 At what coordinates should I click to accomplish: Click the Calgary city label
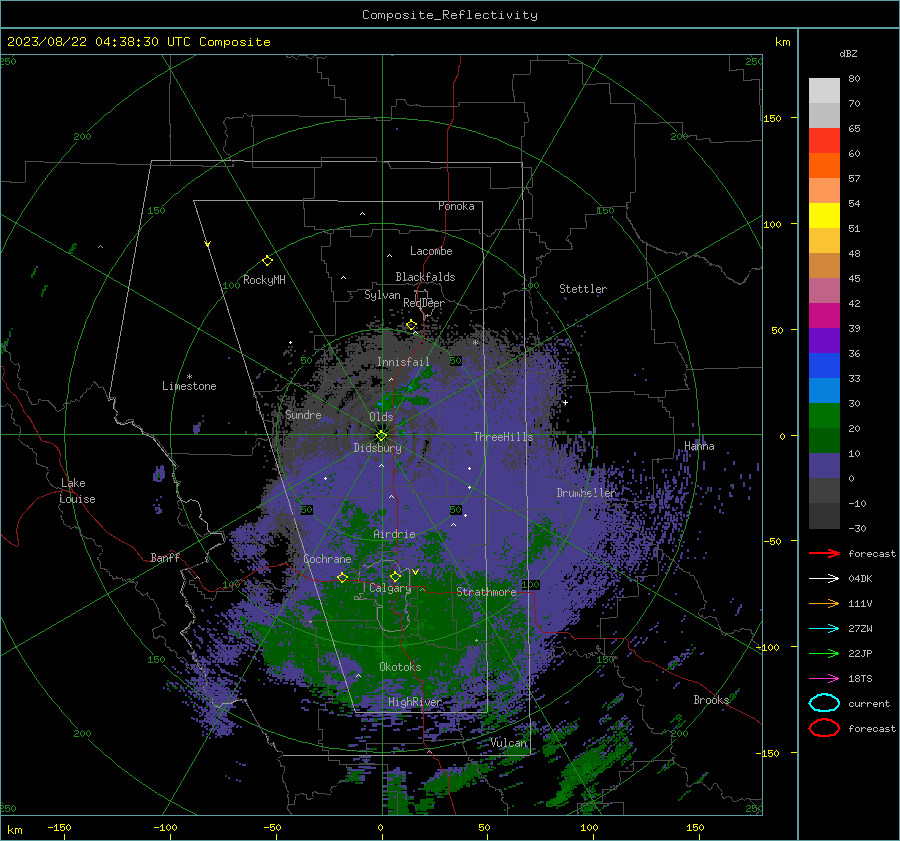pyautogui.click(x=390, y=588)
